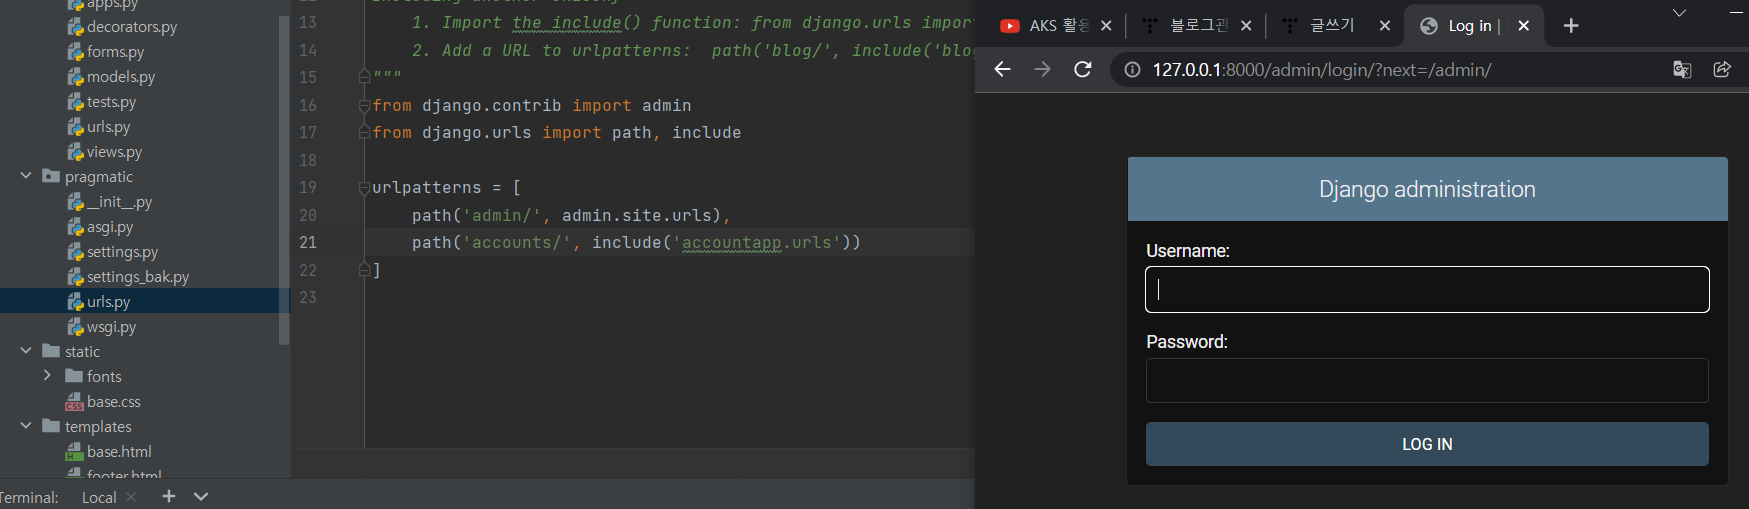View site information icon in address bar

click(x=1132, y=69)
